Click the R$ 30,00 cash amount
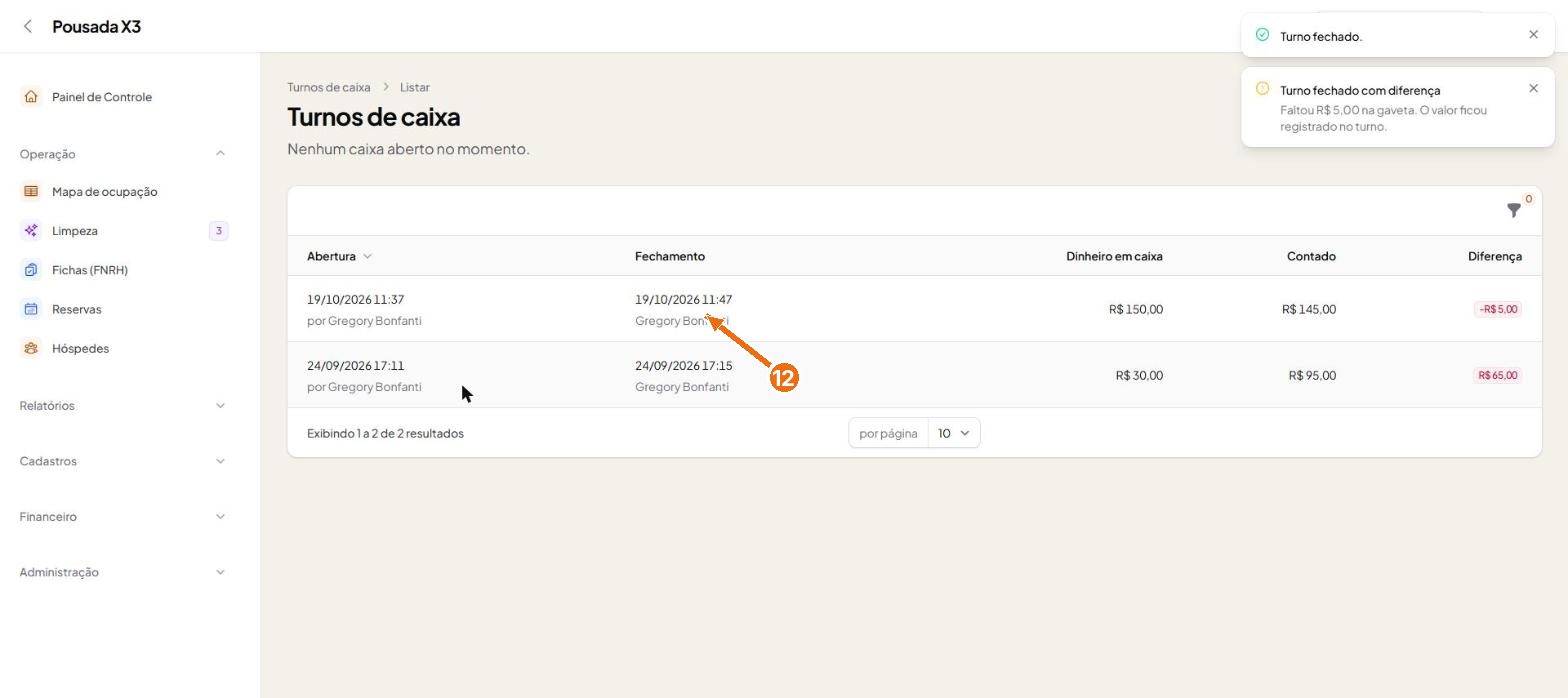 (1139, 375)
